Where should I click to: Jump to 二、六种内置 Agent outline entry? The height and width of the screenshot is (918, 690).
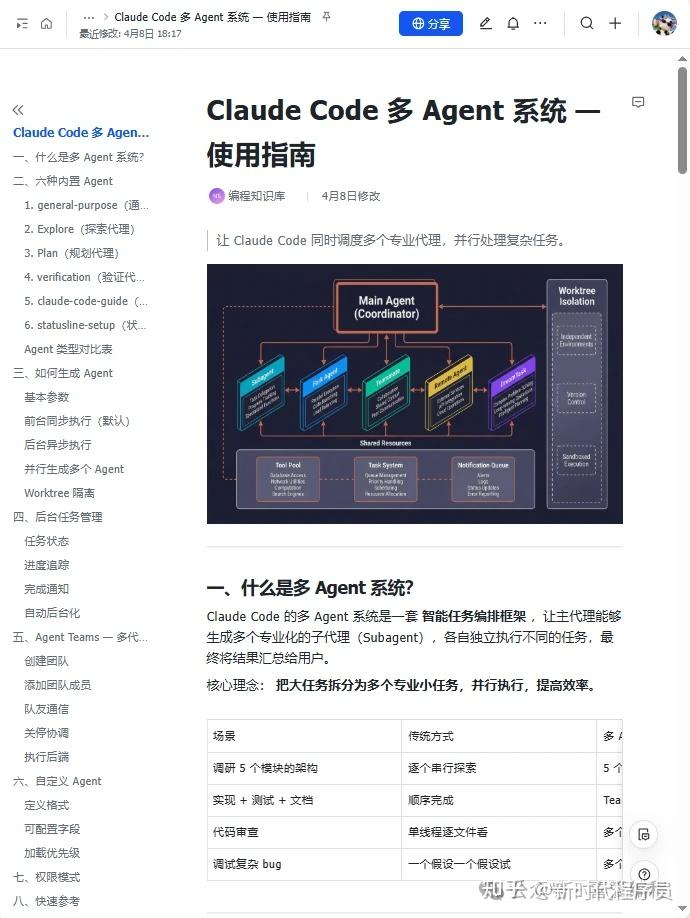pos(63,181)
